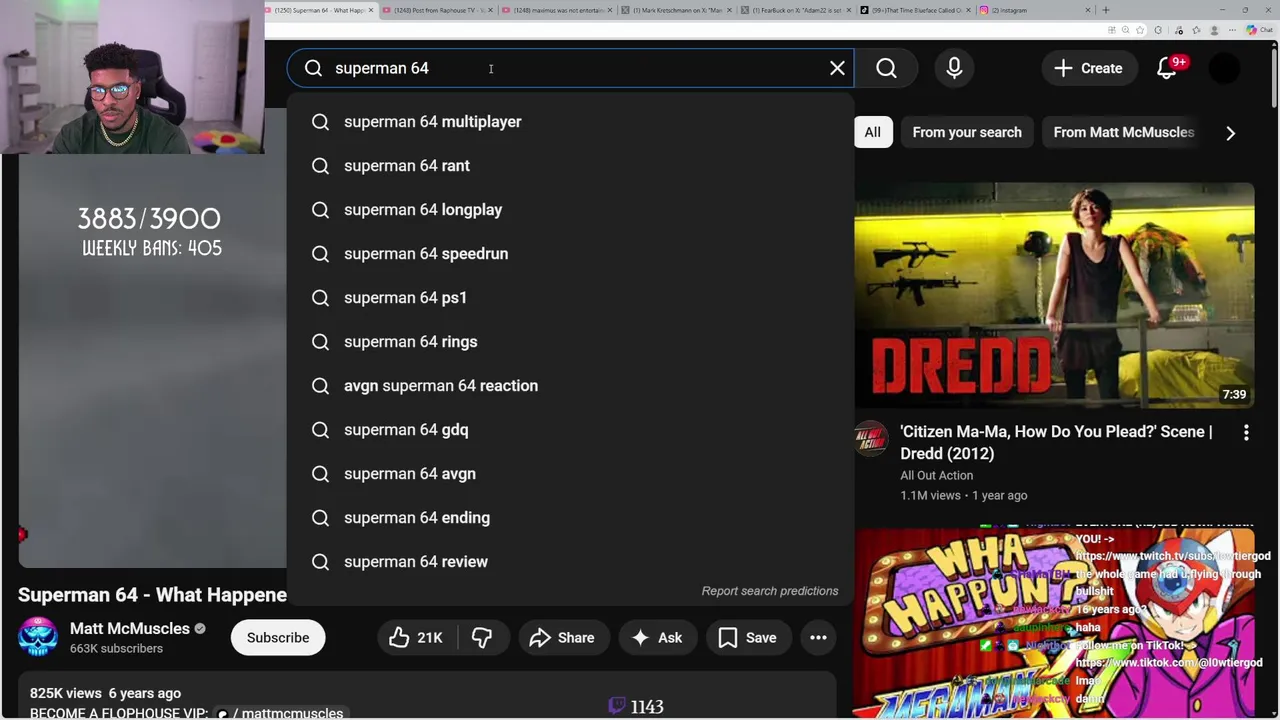The width and height of the screenshot is (1280, 720).
Task: Open the 'Wha Happun' Mega Man thumbnail
Action: (x=1054, y=622)
